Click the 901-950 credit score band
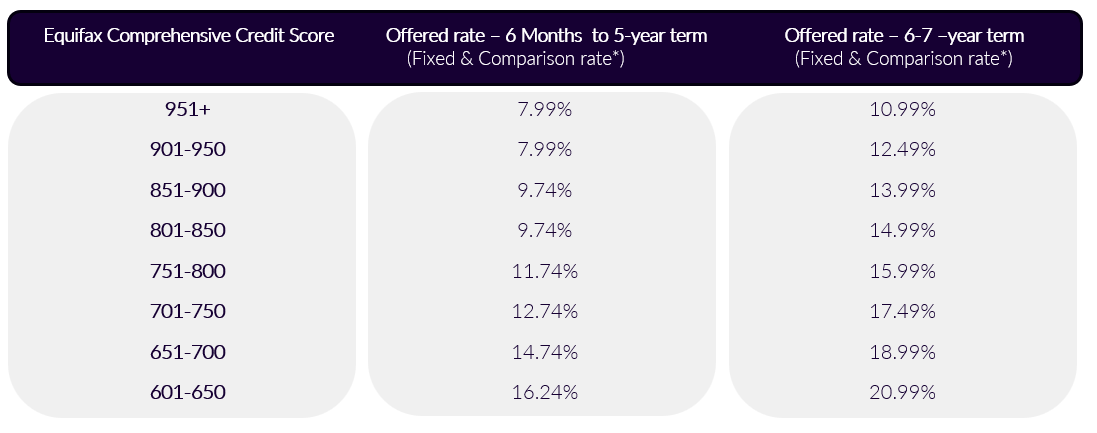 [x=188, y=150]
